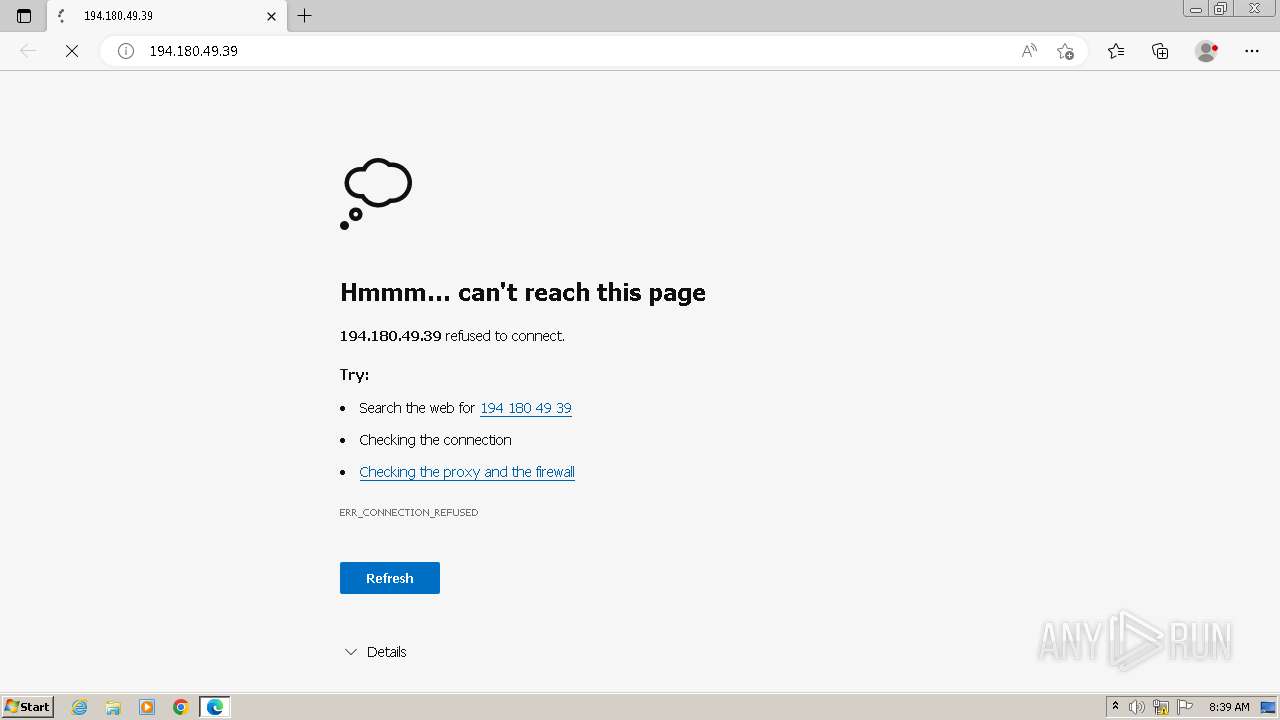Screen dimensions: 1280x720
Task: Select the heading Hmmm… can't reach this page
Action: point(523,292)
